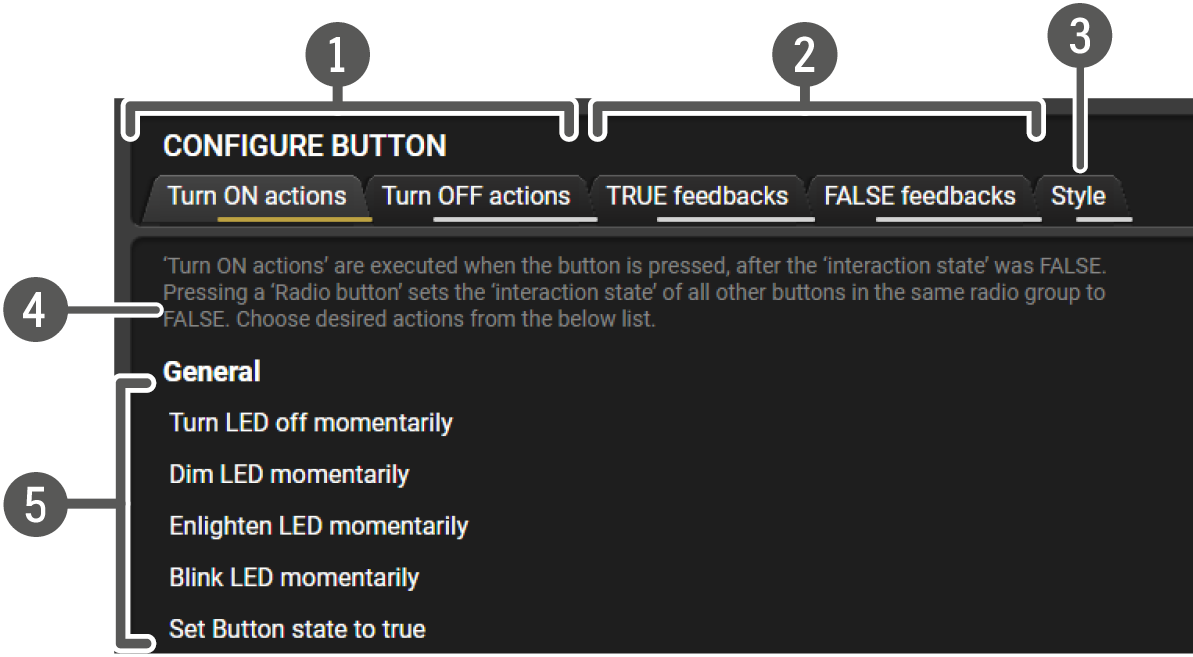Click the CONFIGURE BUTTON panel title
Image resolution: width=1193 pixels, height=657 pixels.
coord(304,146)
